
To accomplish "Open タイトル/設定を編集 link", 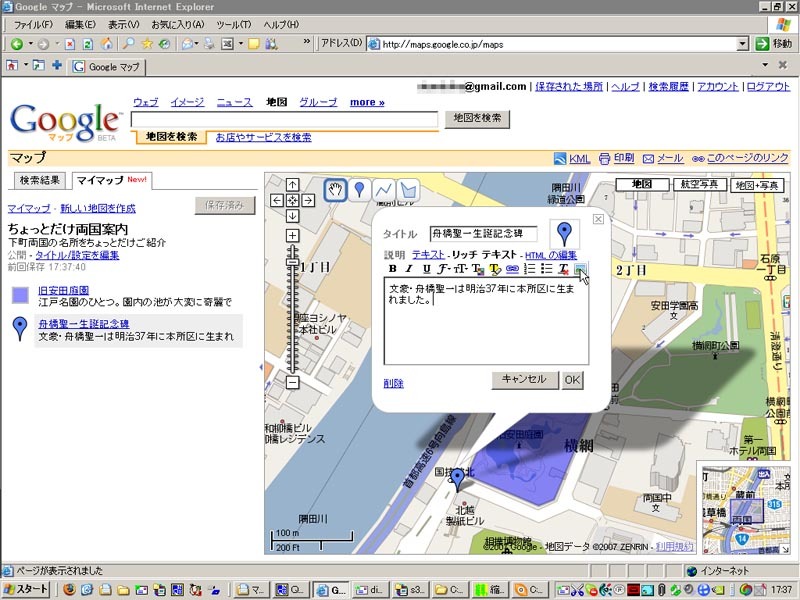I will click(x=77, y=255).
